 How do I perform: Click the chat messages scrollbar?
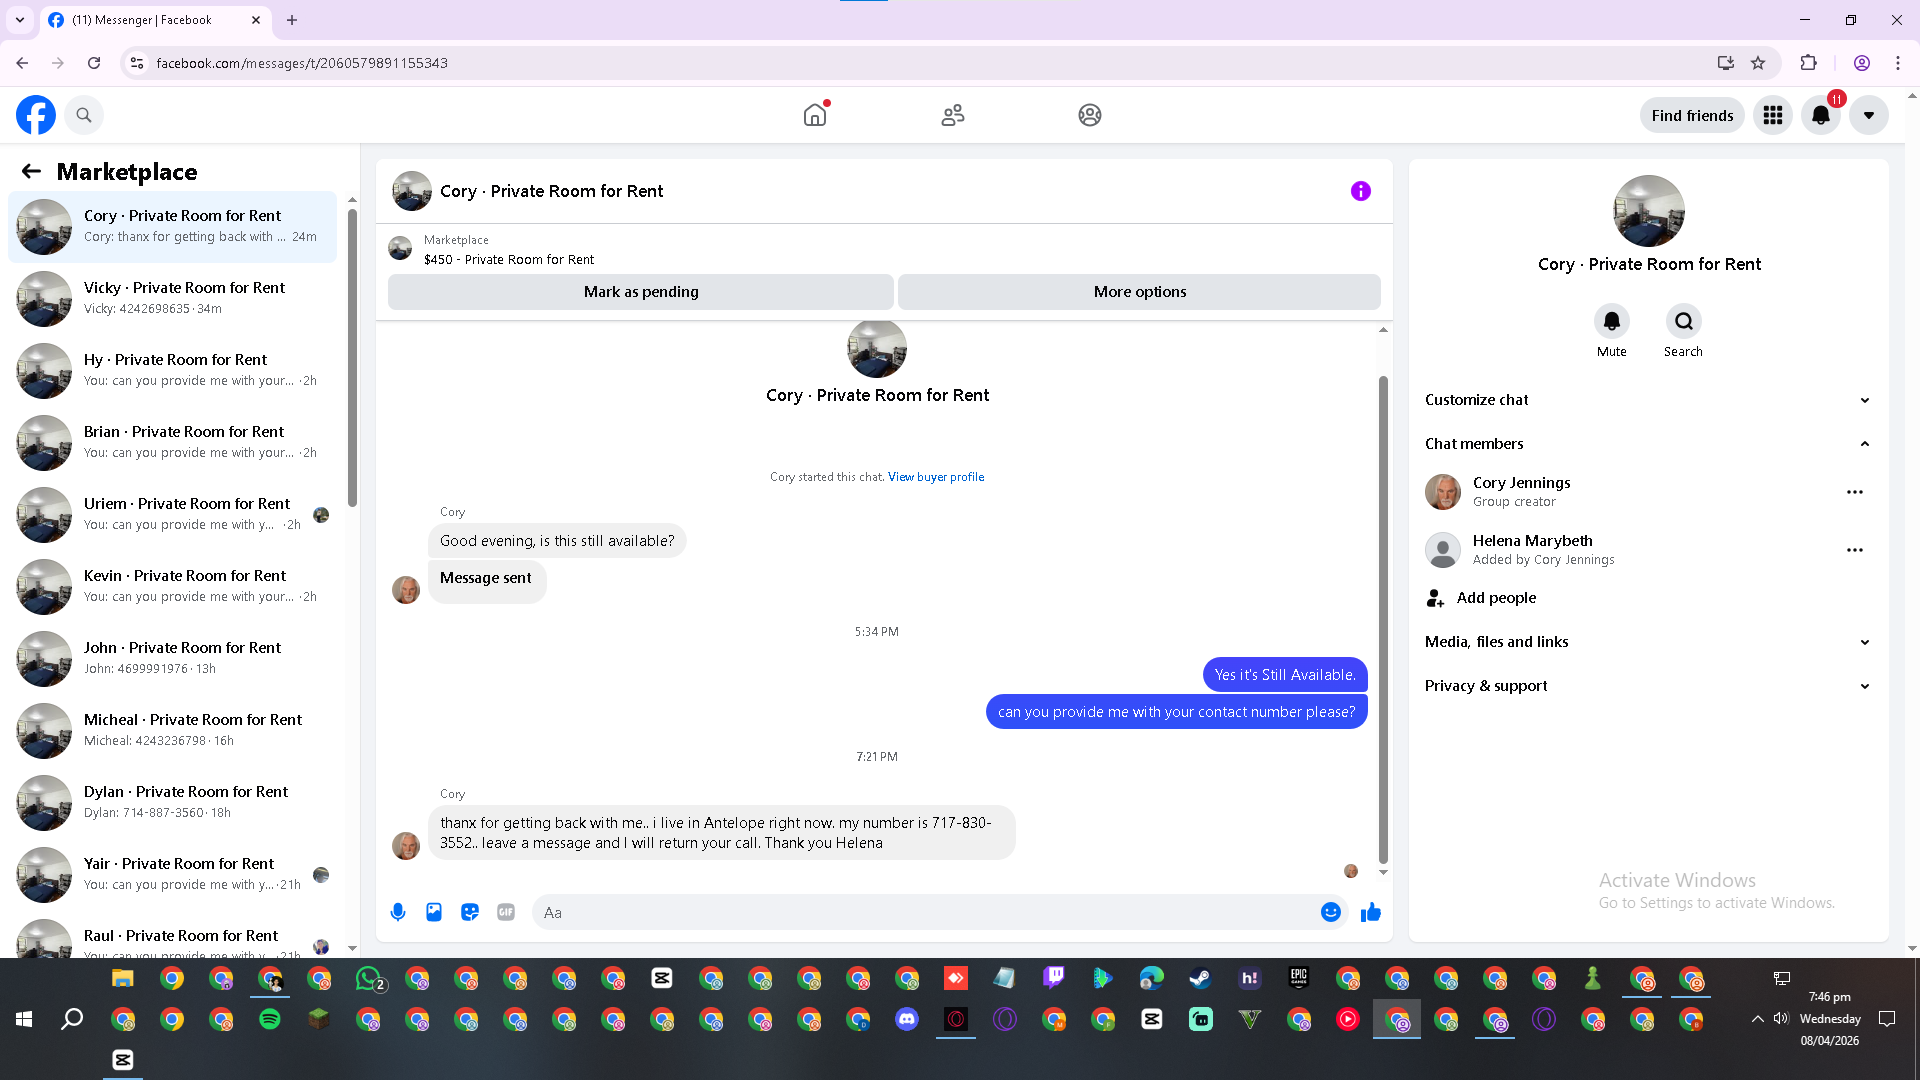pyautogui.click(x=1383, y=620)
